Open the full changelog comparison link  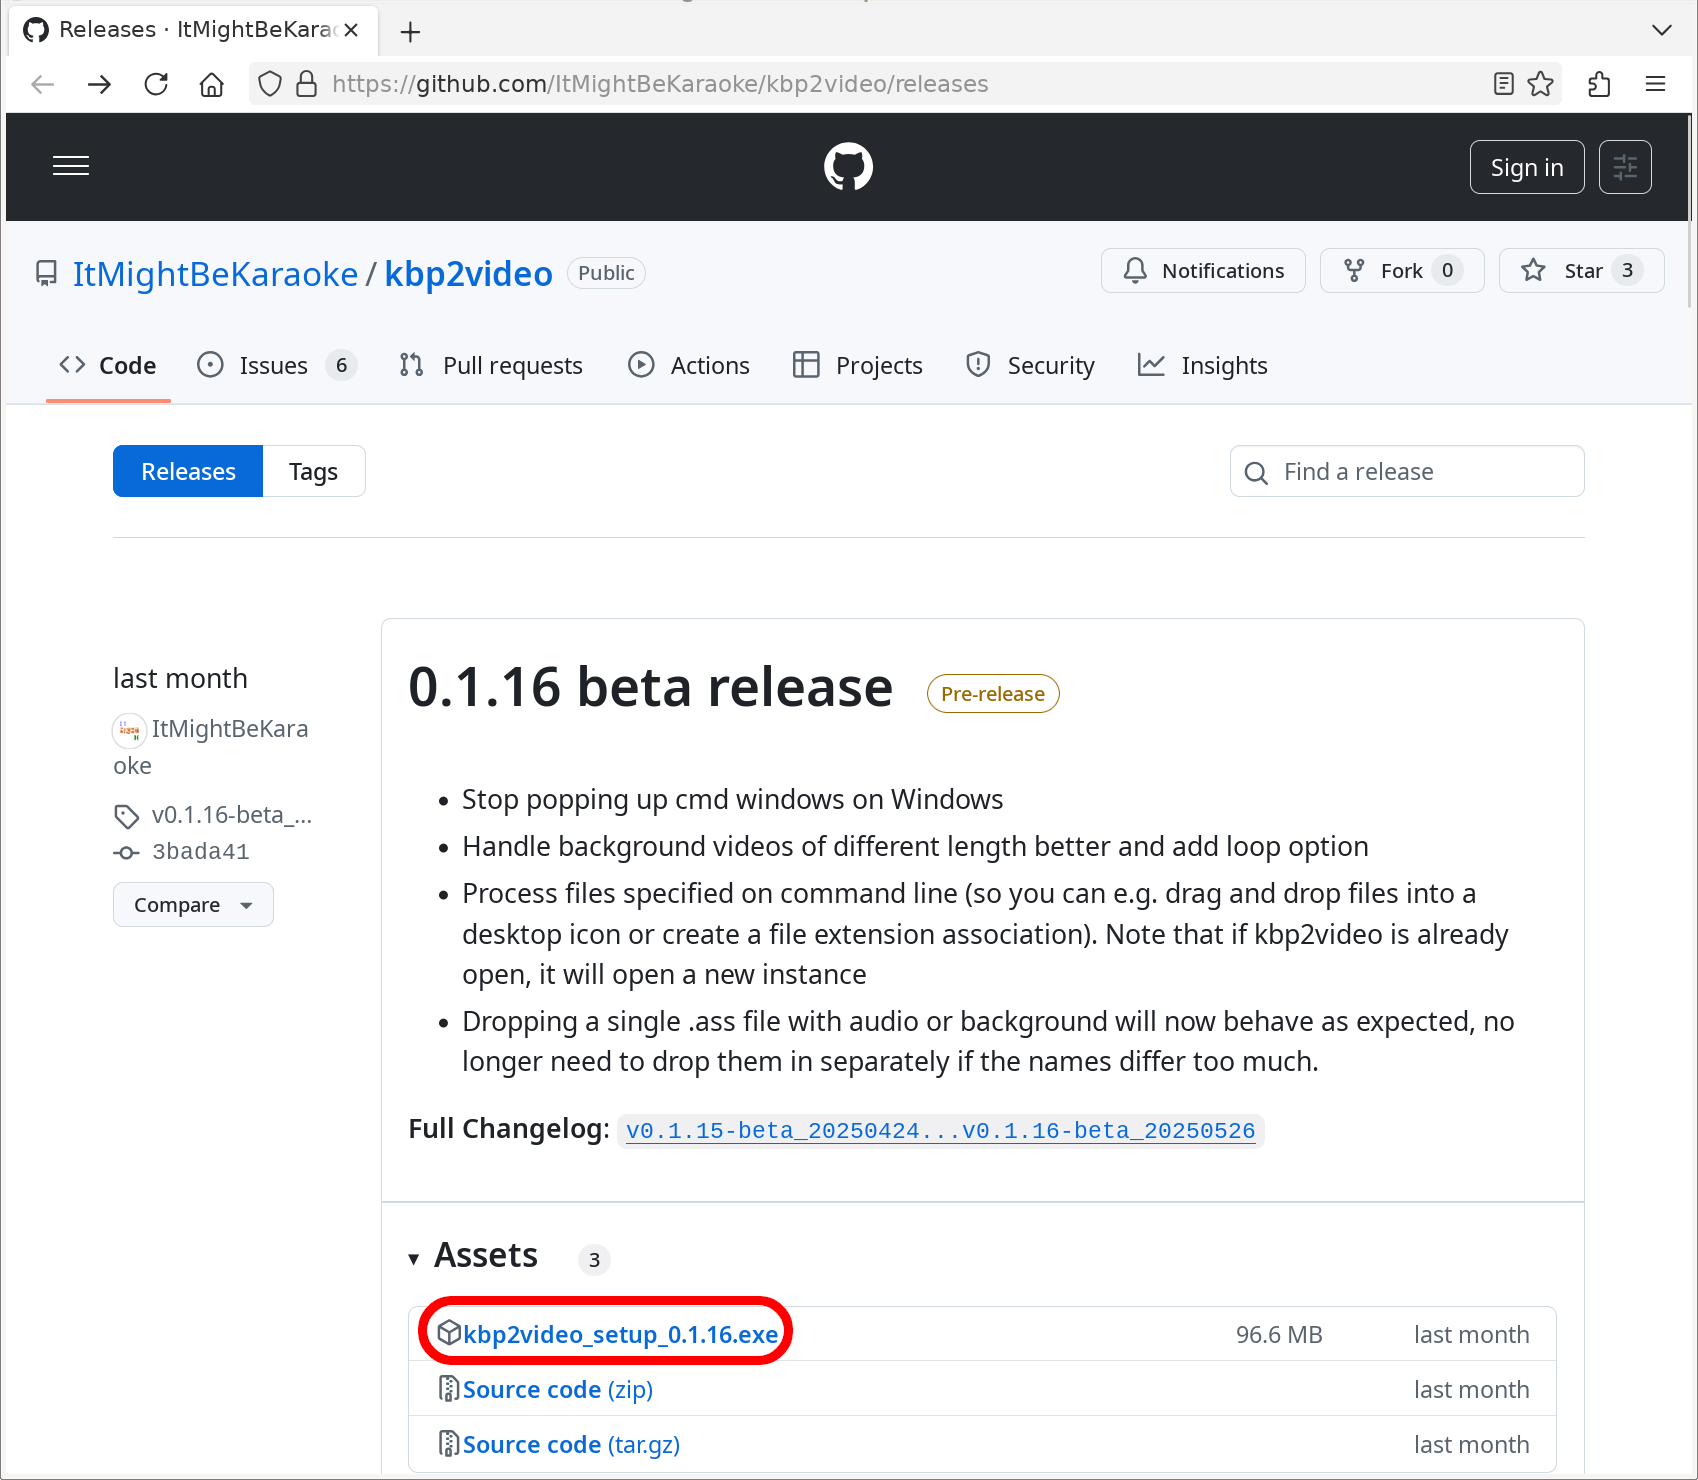click(x=940, y=1131)
